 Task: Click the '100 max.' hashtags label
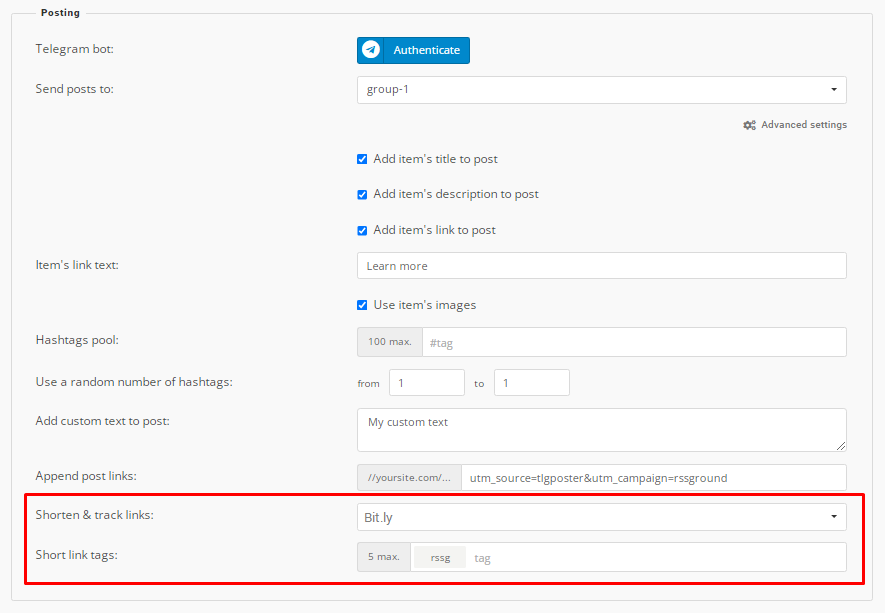pos(390,342)
